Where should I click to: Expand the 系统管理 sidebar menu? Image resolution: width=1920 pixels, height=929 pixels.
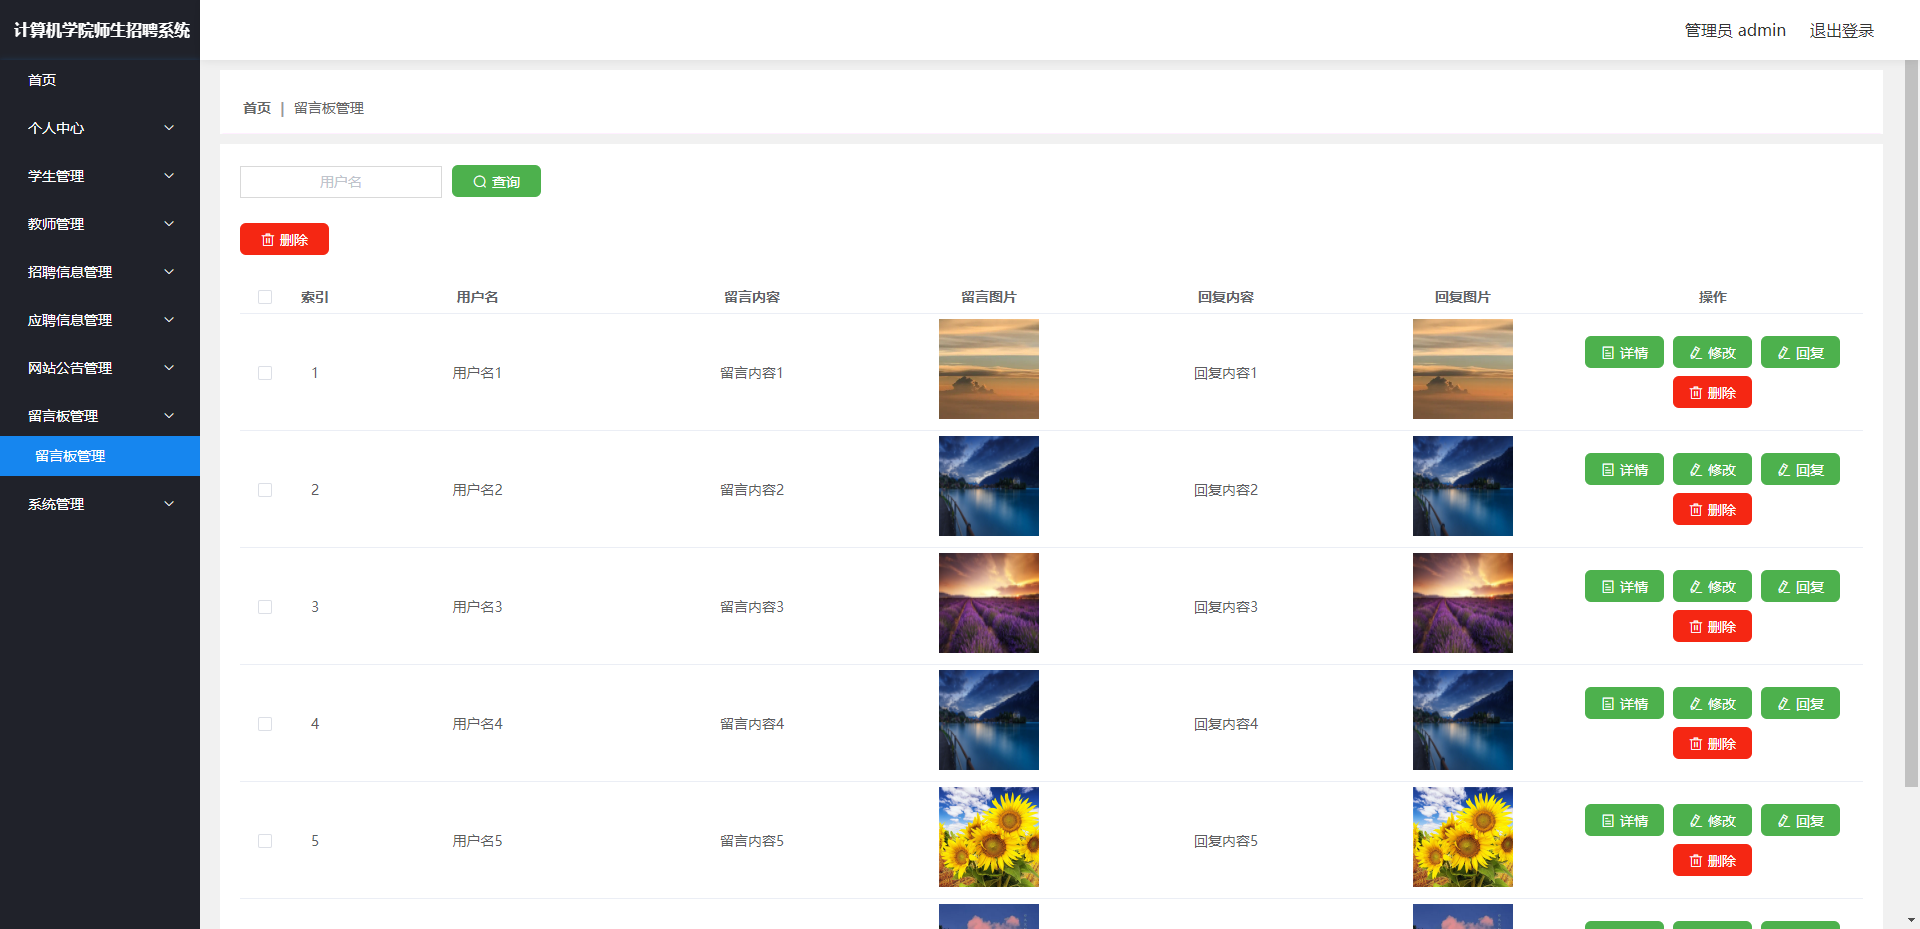point(100,504)
